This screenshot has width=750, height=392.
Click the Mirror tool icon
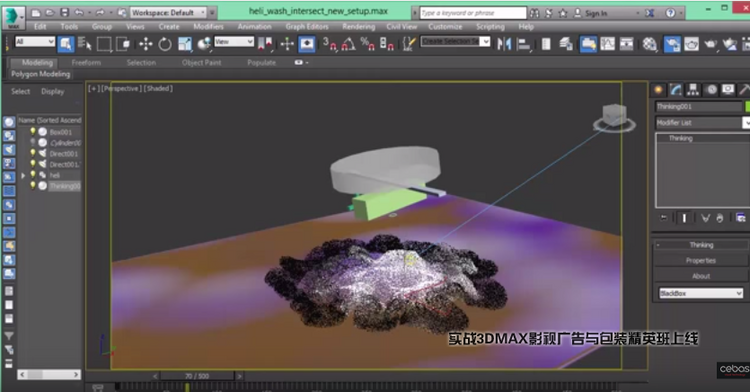pyautogui.click(x=504, y=44)
